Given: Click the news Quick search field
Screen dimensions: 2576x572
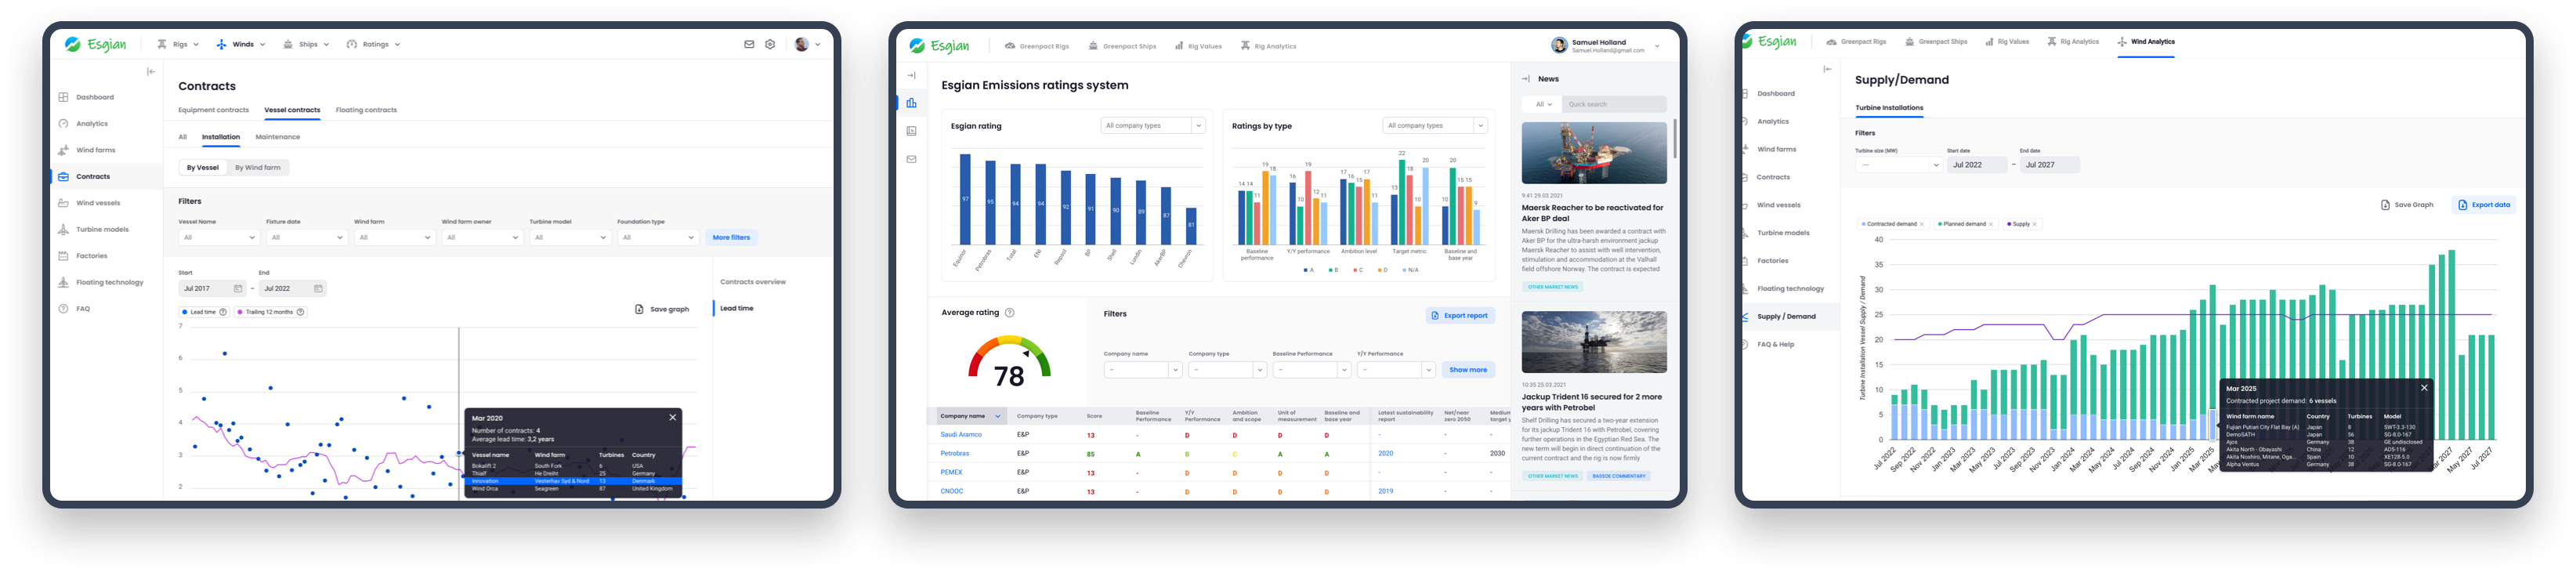Looking at the screenshot, I should coord(1613,104).
